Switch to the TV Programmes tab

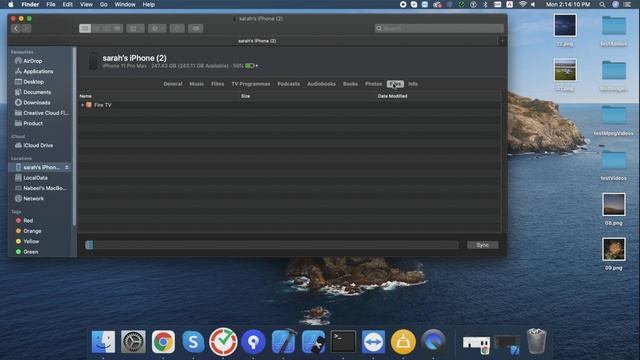(251, 84)
